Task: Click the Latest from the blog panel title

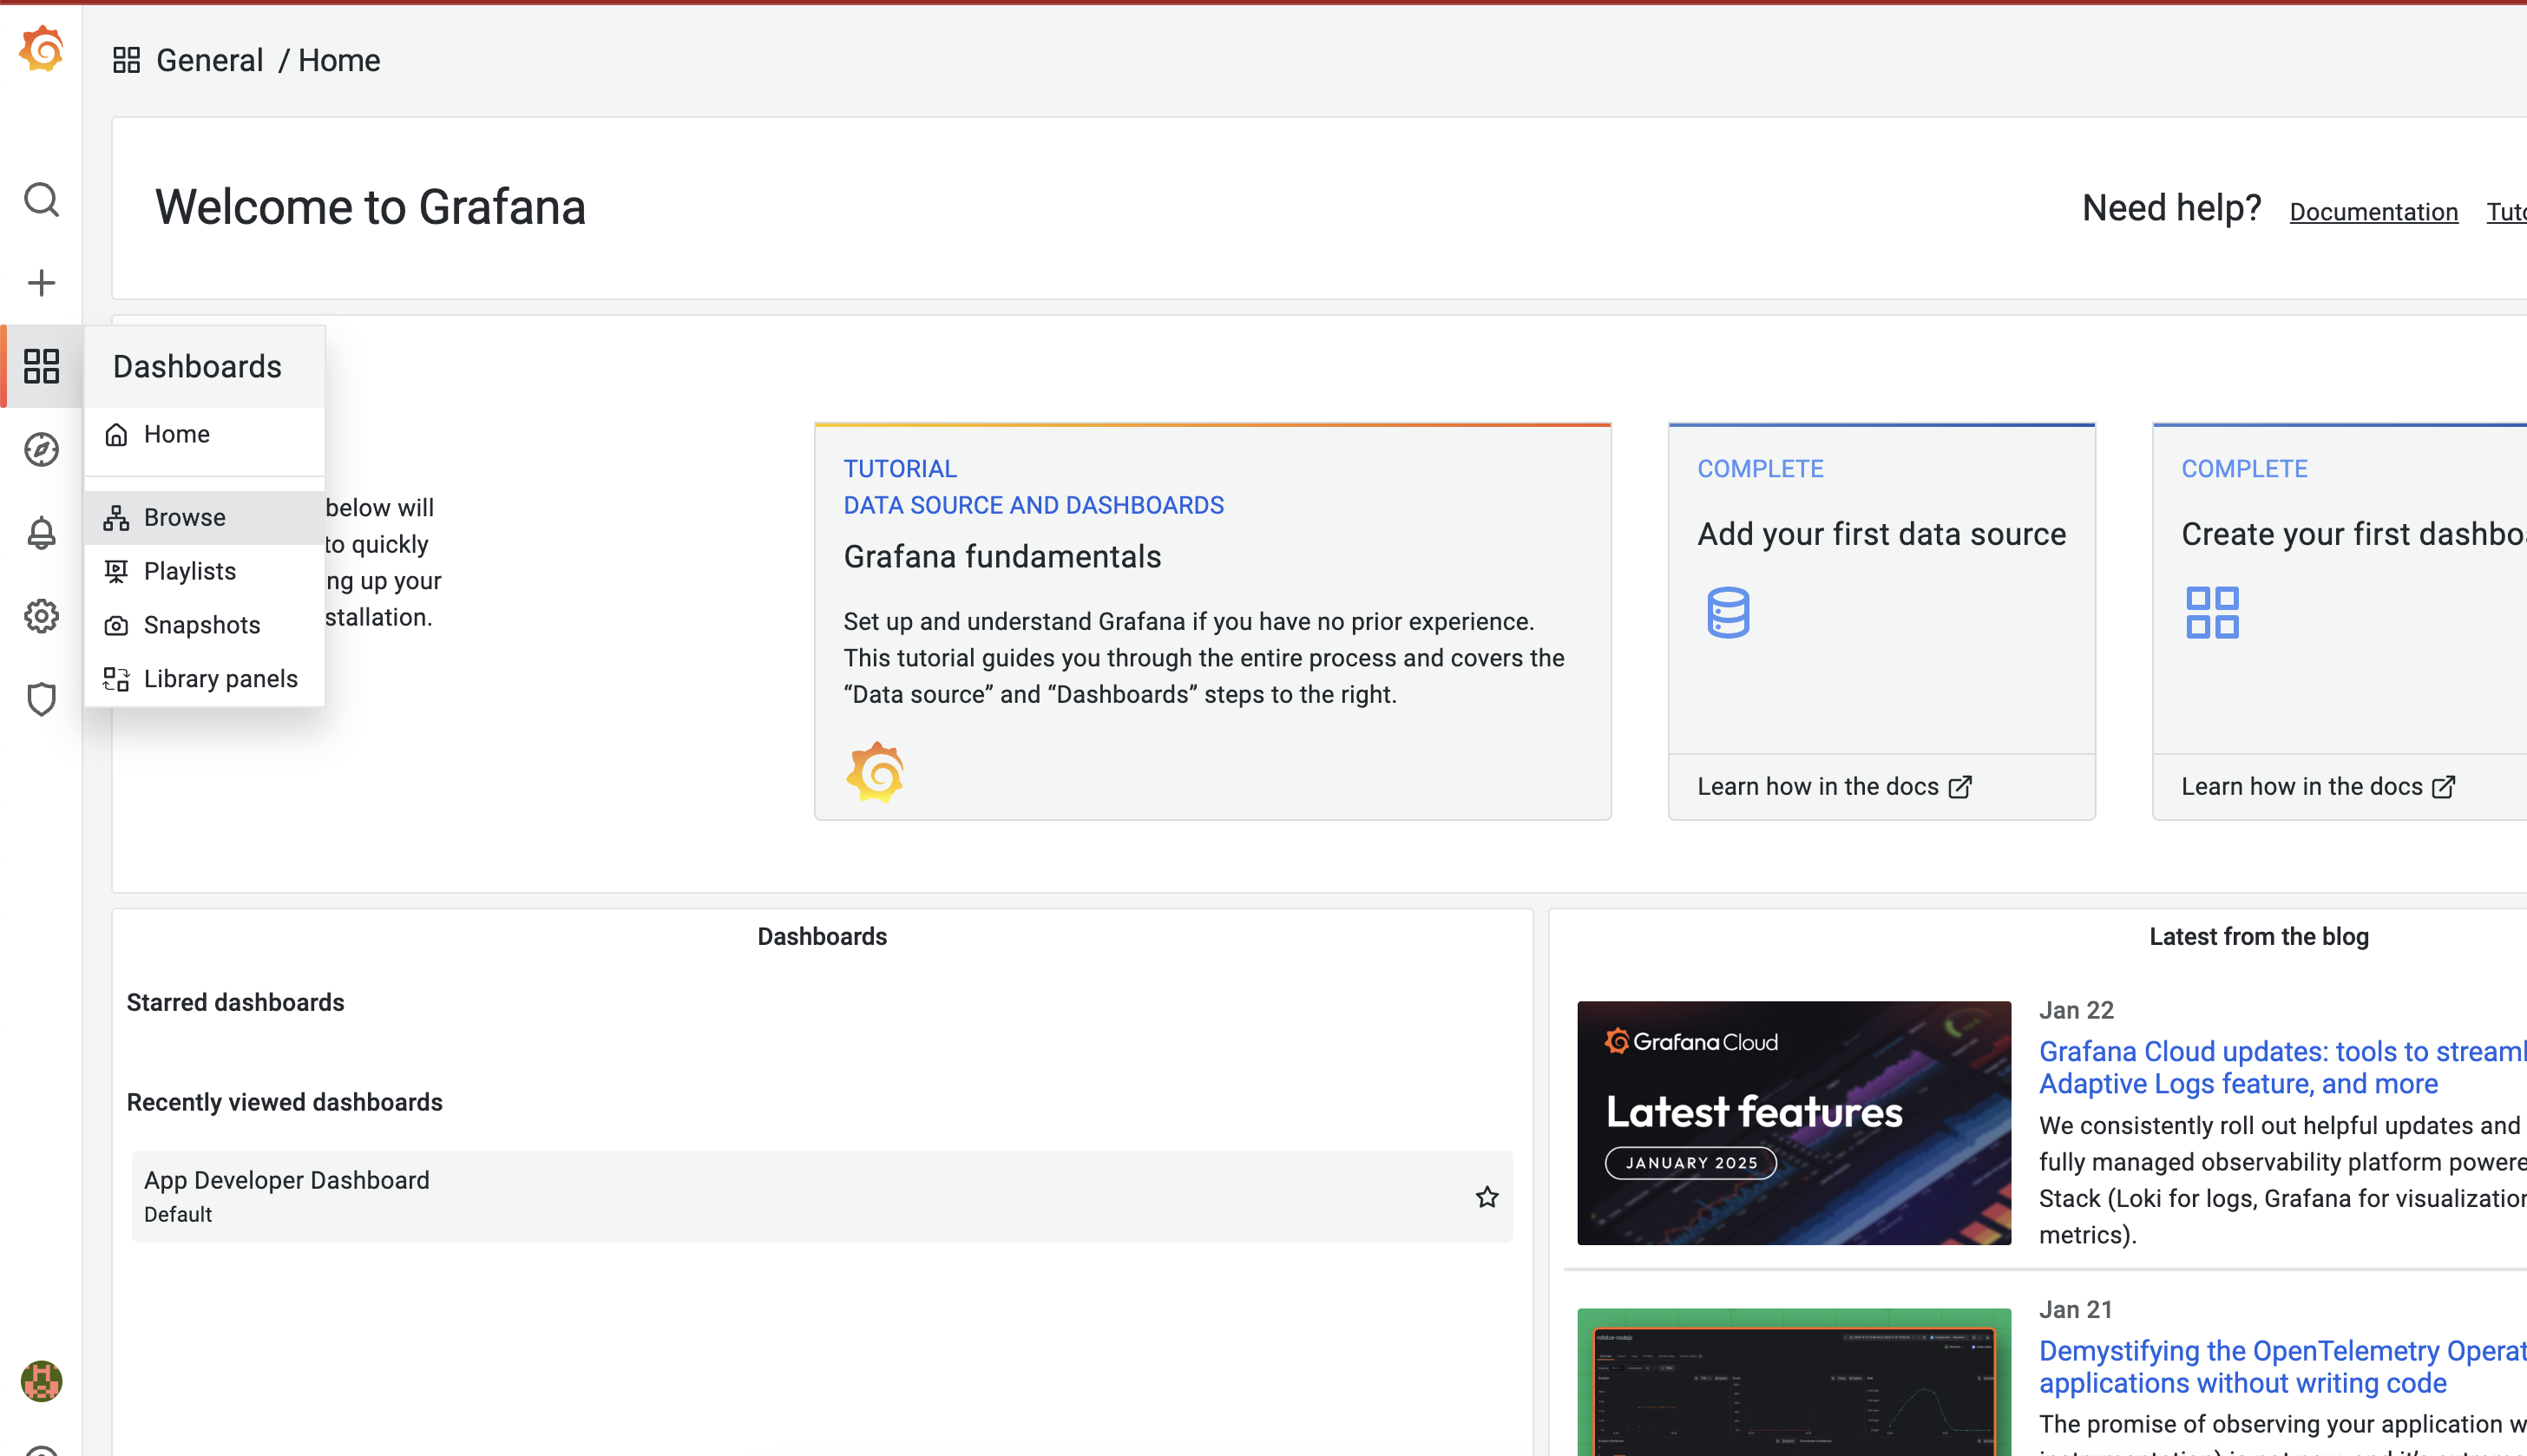Action: click(2259, 936)
